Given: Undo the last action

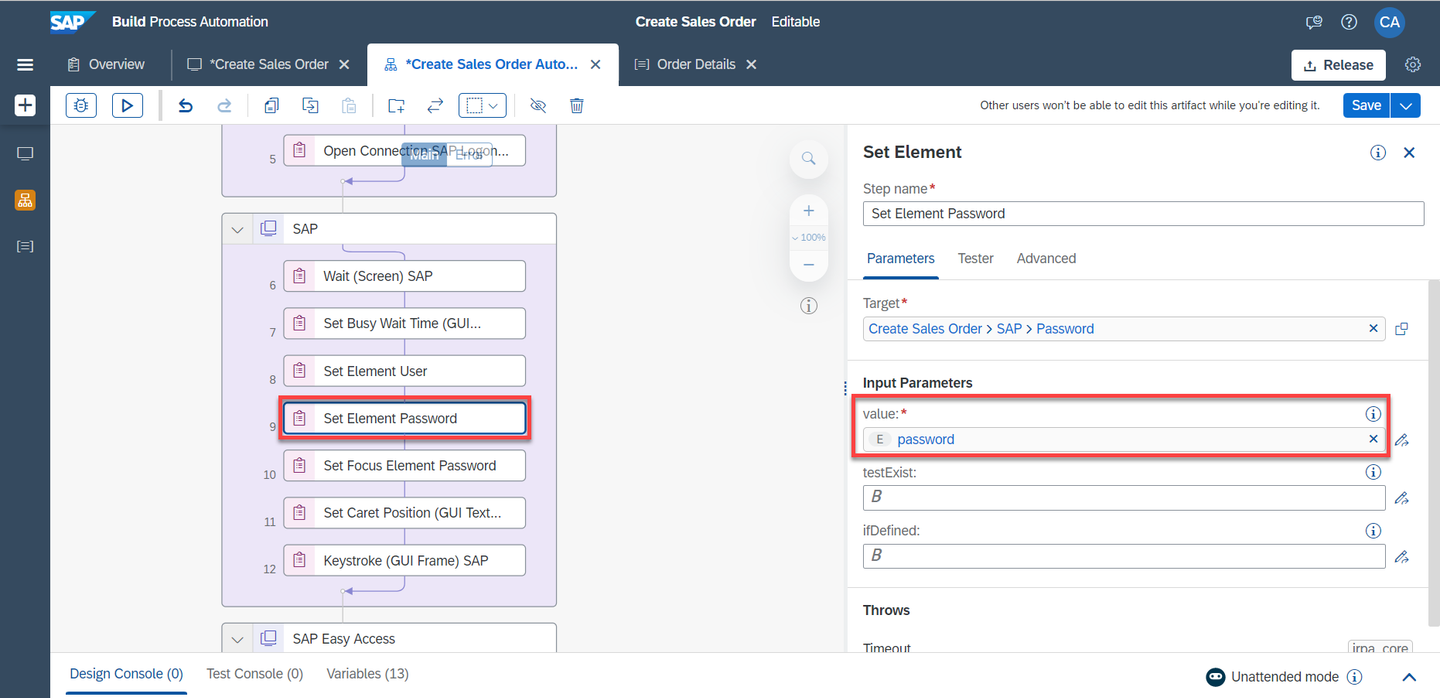Looking at the screenshot, I should pyautogui.click(x=185, y=105).
